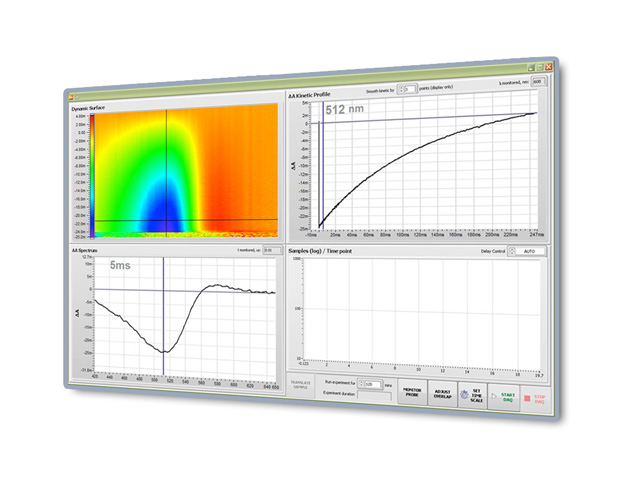This screenshot has height=480, width=640.
Task: Click the t monitored field above ΔA Spectrum
Action: coord(268,251)
